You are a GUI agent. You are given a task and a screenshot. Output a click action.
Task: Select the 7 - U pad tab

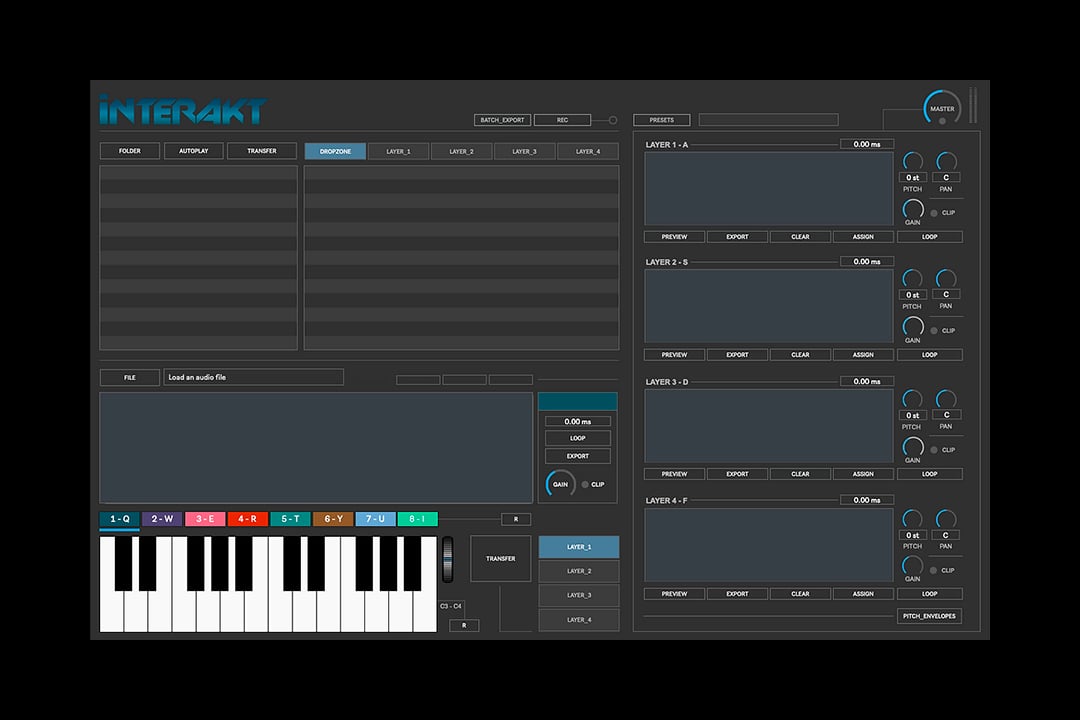click(x=375, y=519)
